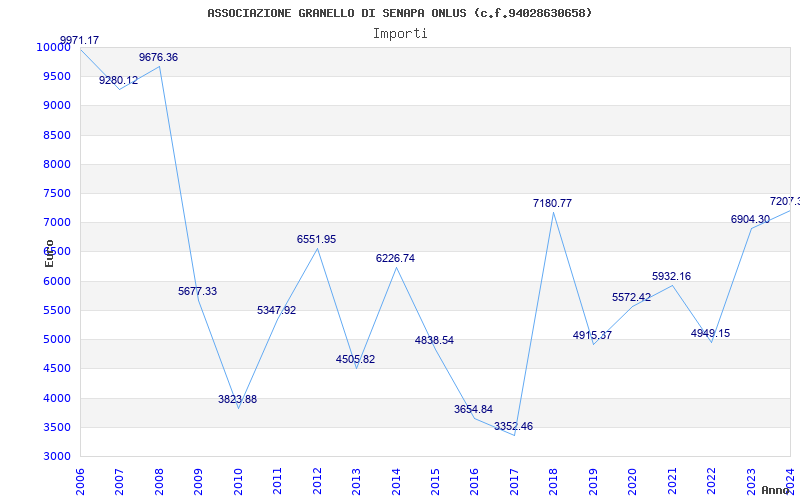Image resolution: width=800 pixels, height=500 pixels.
Task: Click the y-axis tick 3000
Action: coord(56,456)
